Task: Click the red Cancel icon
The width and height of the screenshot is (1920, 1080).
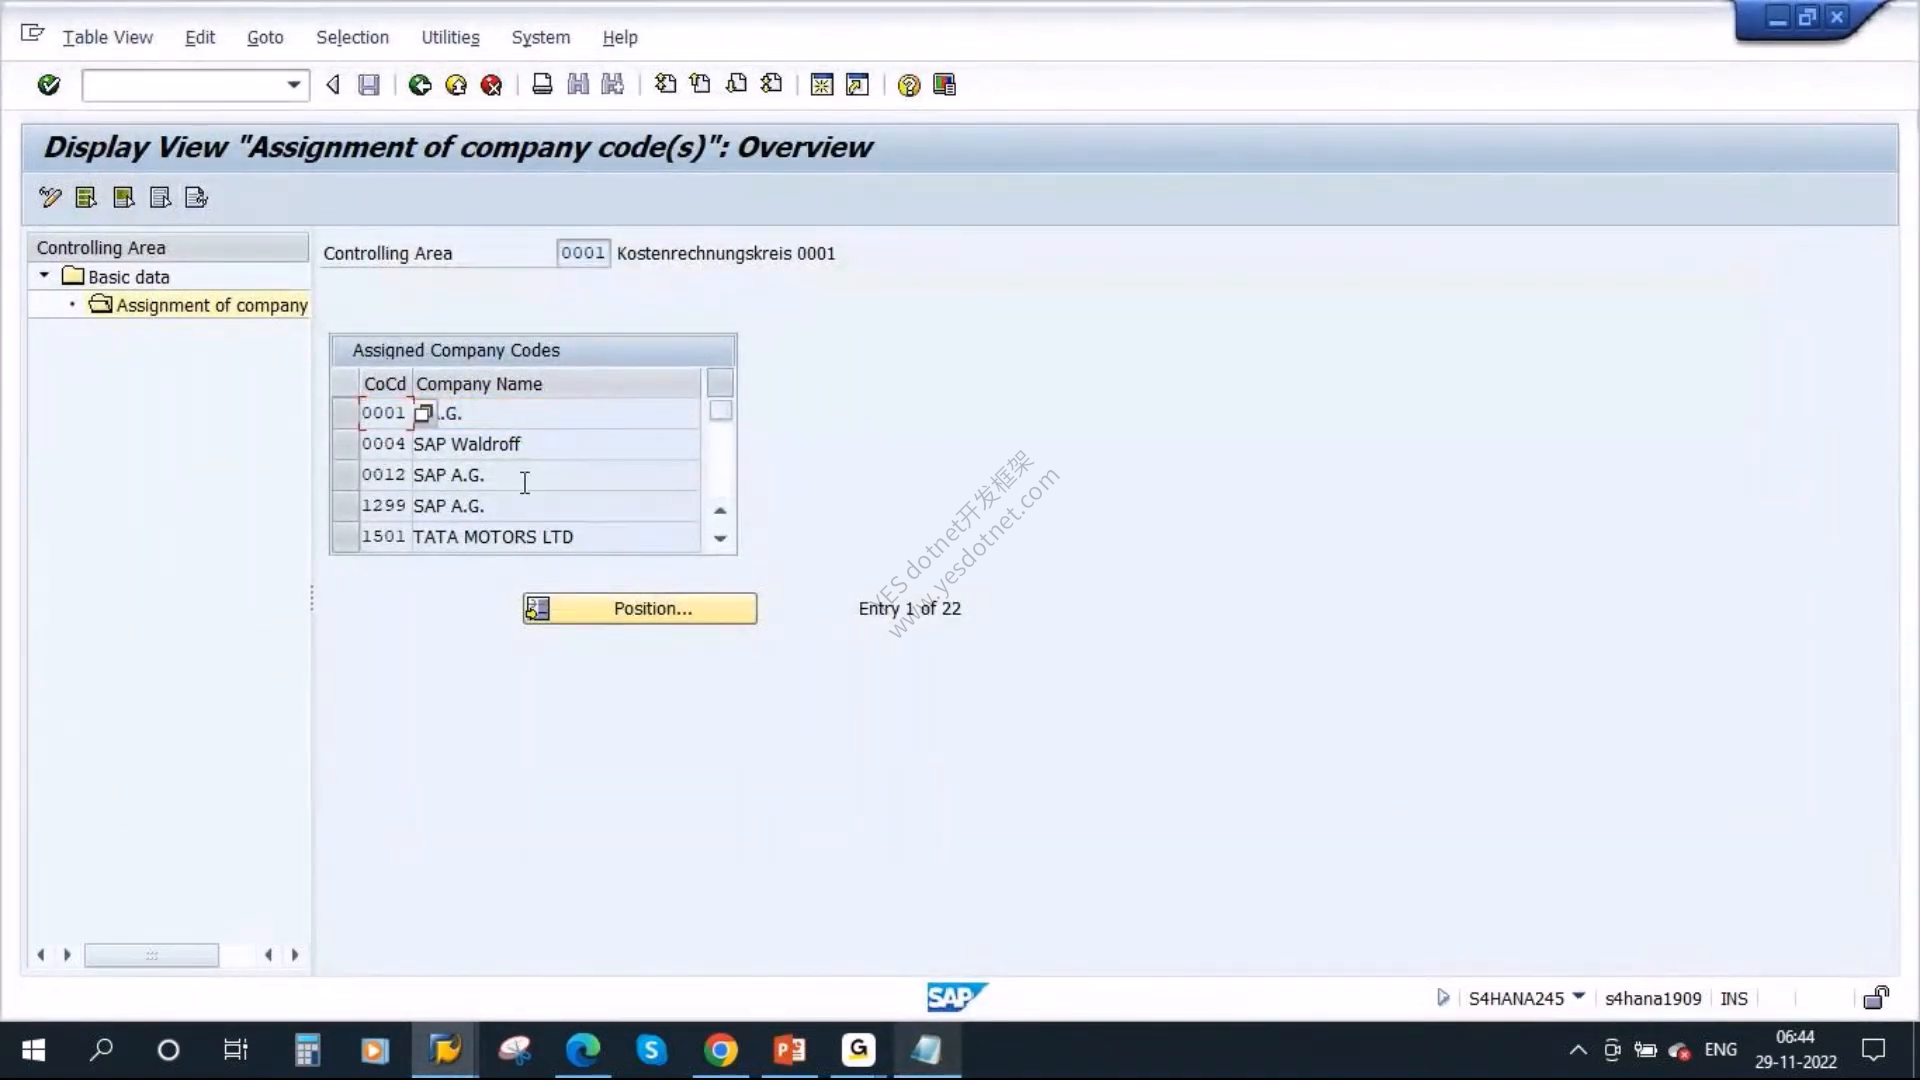Action: [x=491, y=85]
